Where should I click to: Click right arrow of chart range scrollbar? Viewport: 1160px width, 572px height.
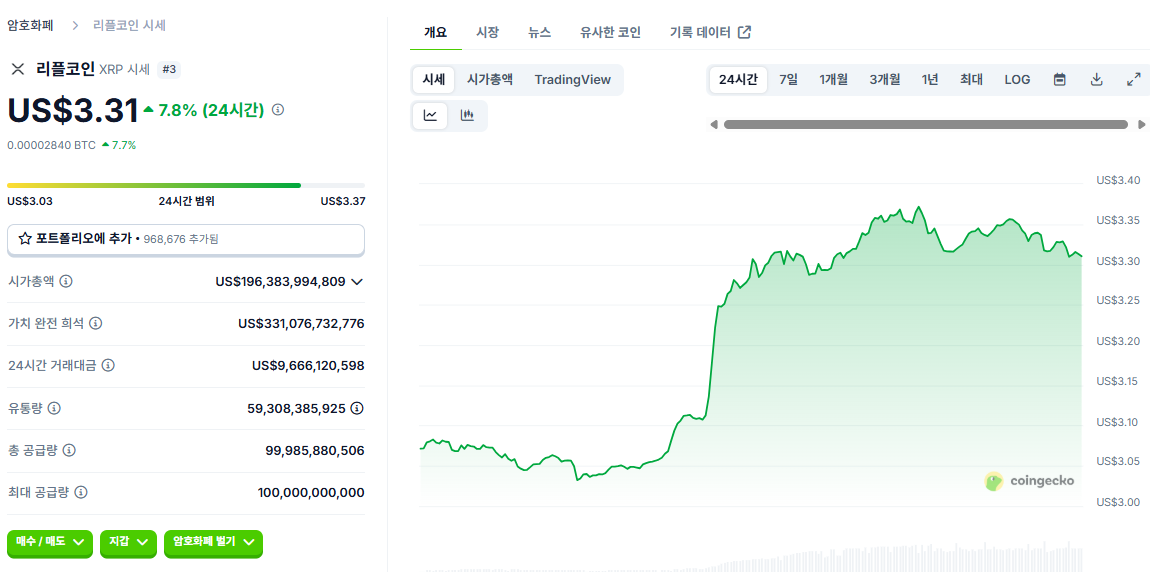(1142, 124)
